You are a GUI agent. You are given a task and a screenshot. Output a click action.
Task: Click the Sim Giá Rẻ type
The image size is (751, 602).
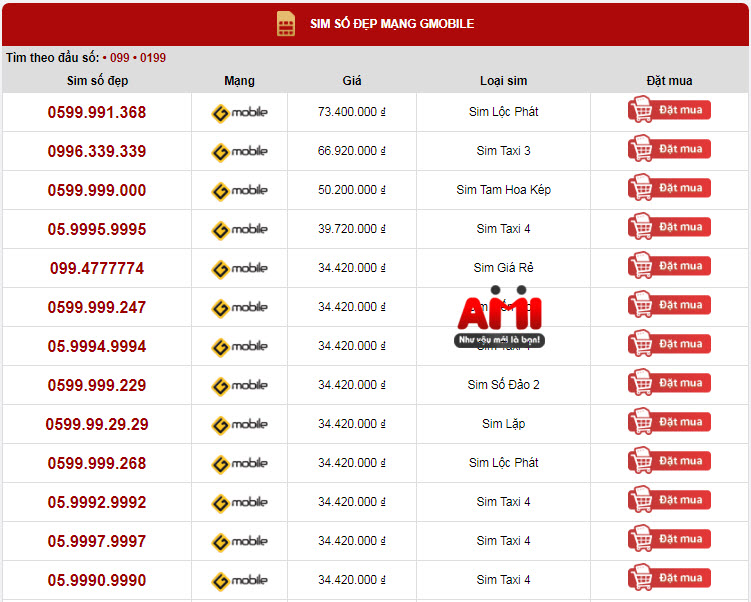click(503, 267)
